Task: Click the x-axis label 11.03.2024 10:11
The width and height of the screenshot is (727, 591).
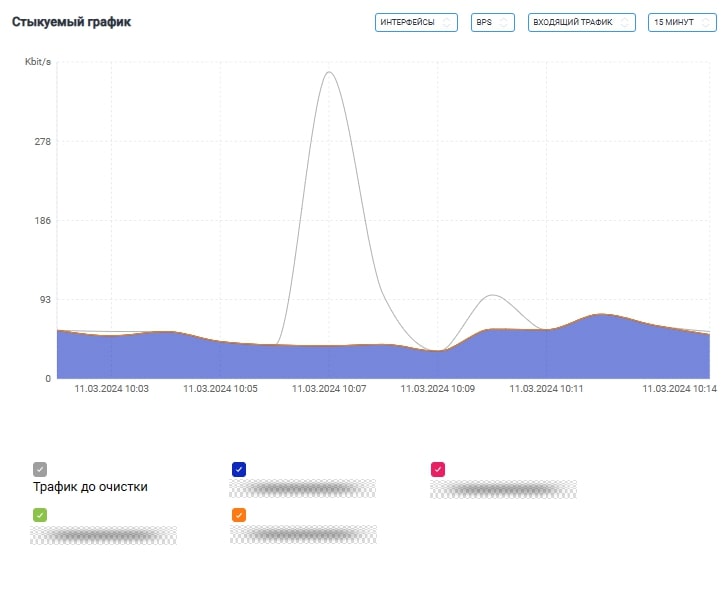Action: tap(546, 388)
